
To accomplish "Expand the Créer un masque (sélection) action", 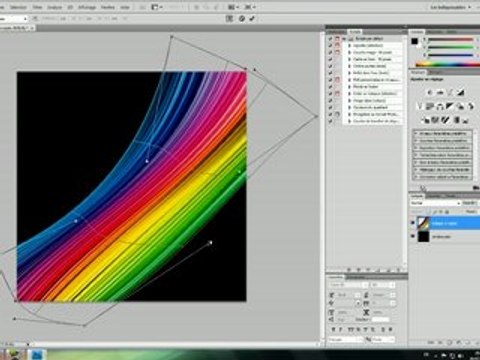I will pyautogui.click(x=349, y=93).
